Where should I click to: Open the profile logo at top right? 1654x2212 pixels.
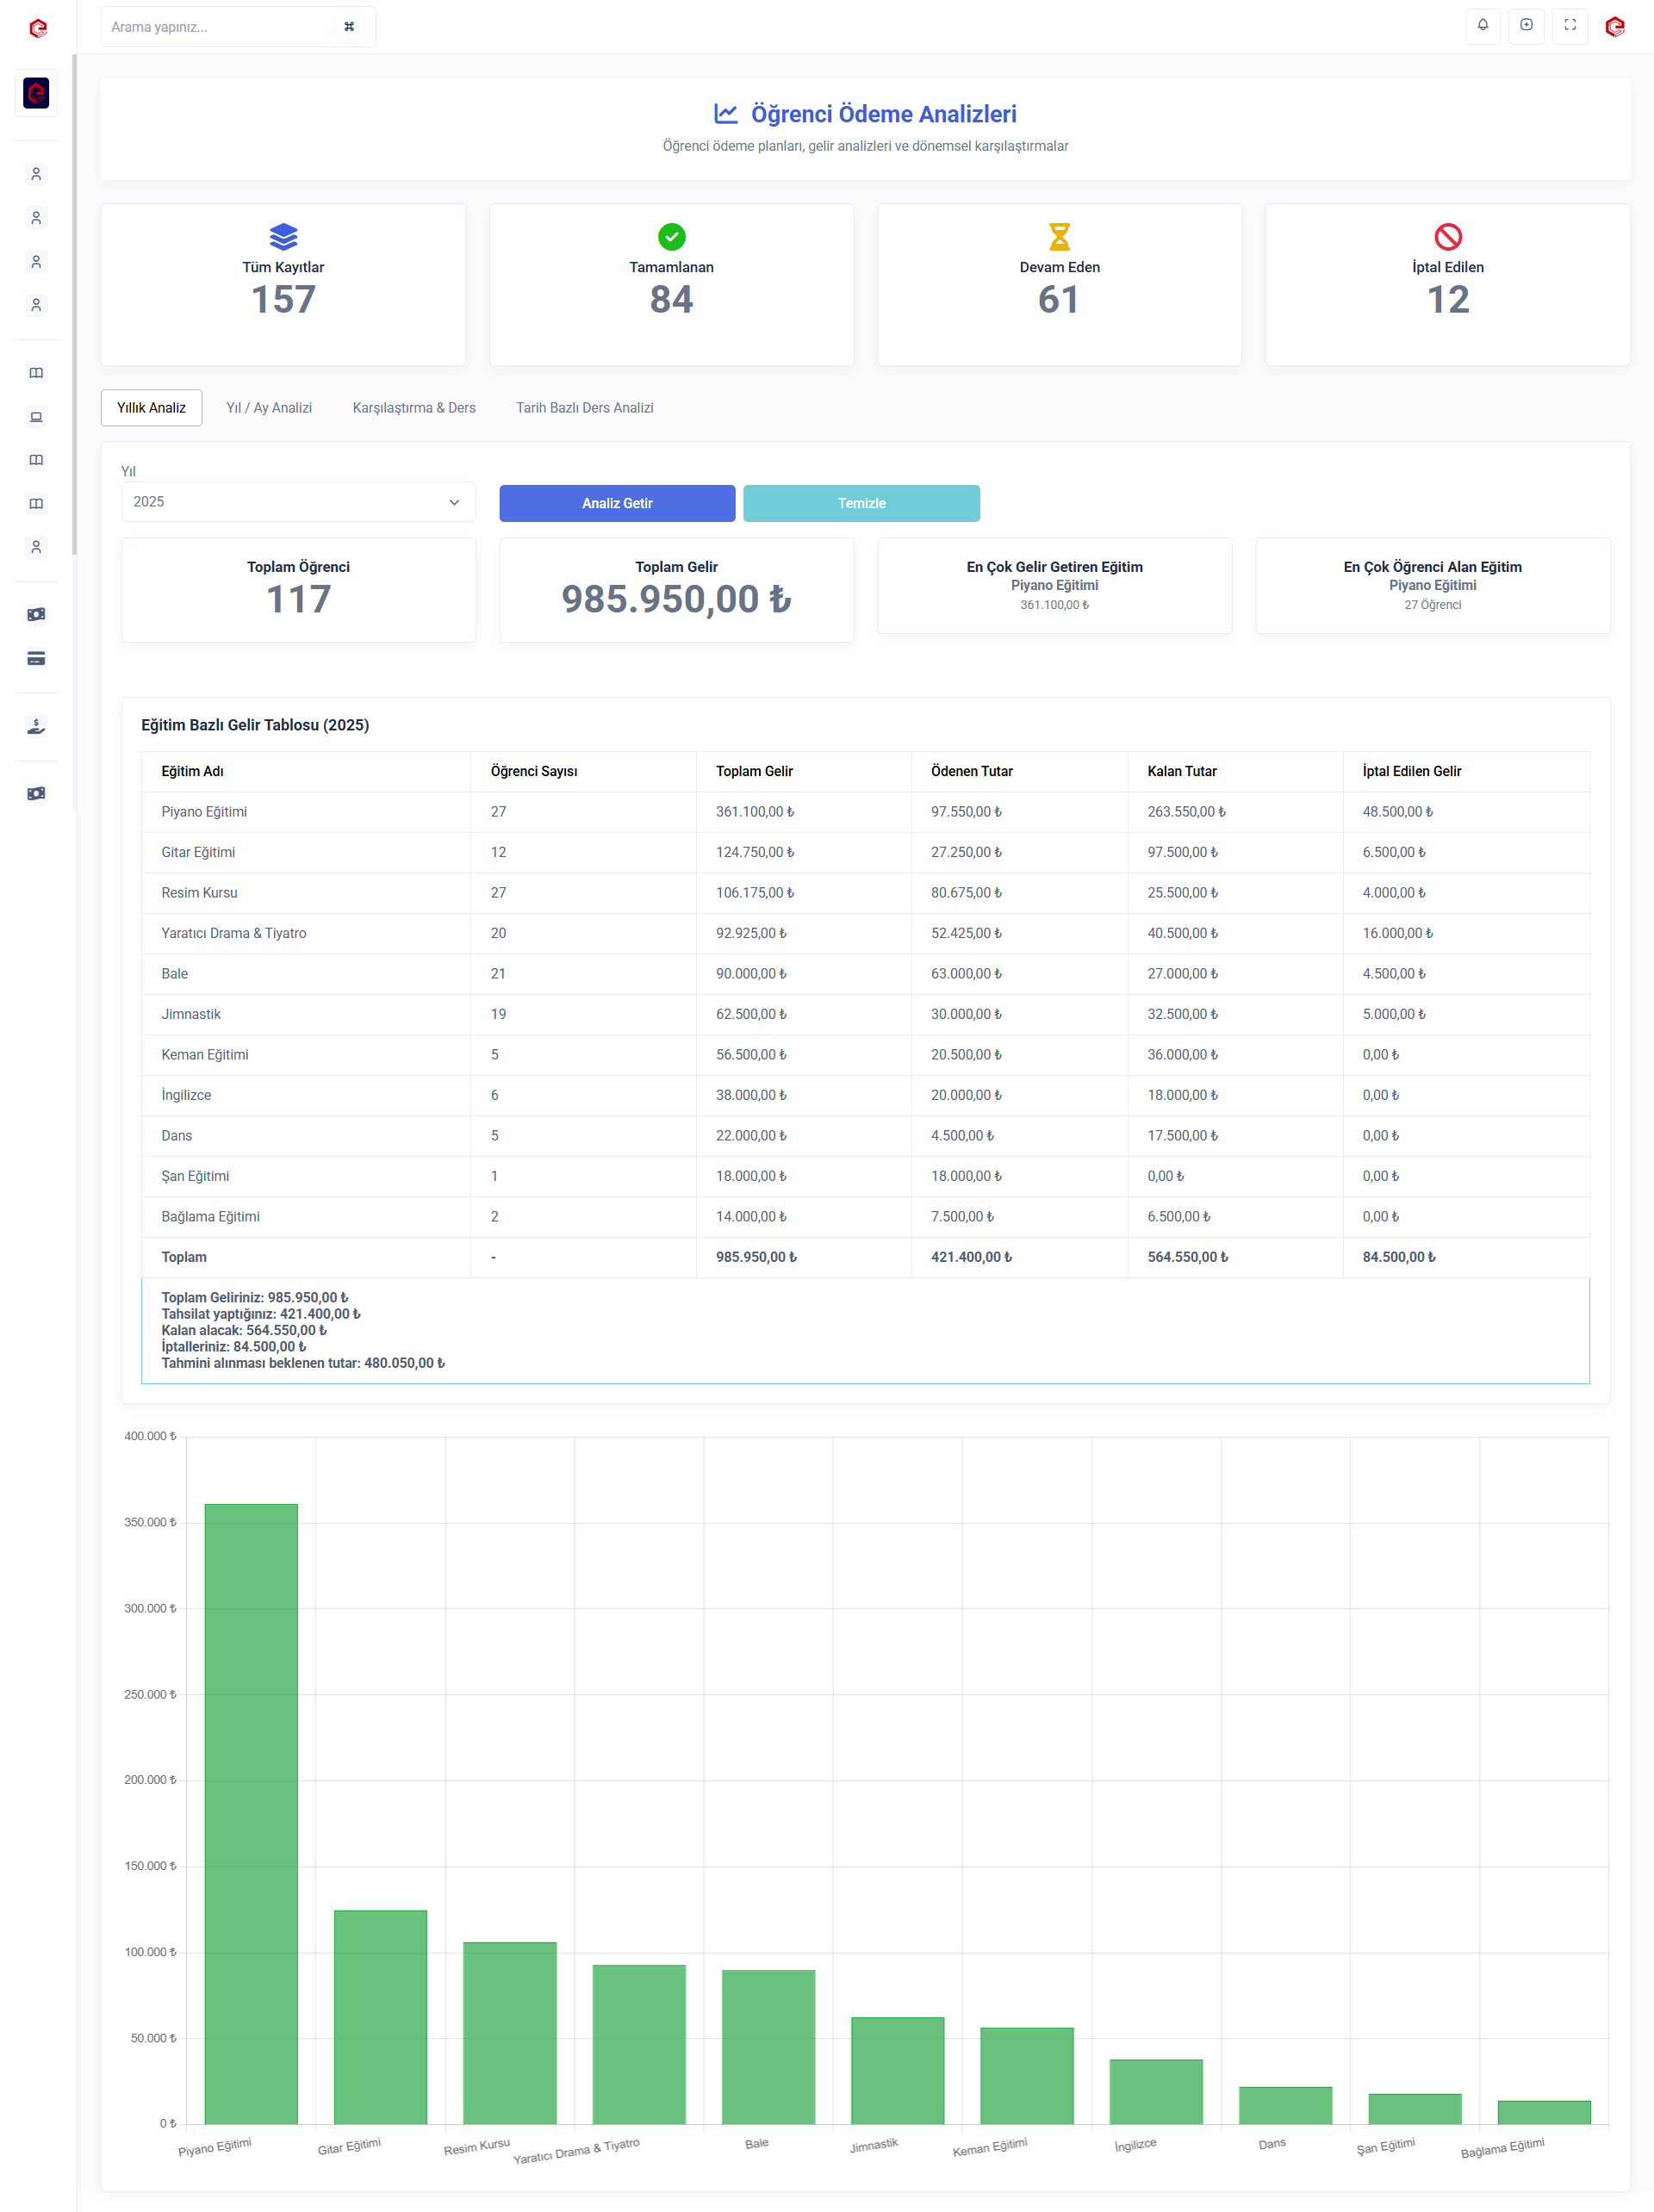1615,27
